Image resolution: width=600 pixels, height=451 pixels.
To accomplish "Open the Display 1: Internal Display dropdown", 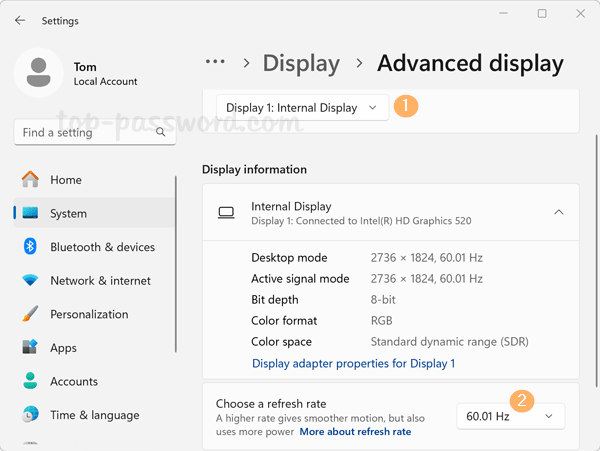I will click(x=302, y=108).
